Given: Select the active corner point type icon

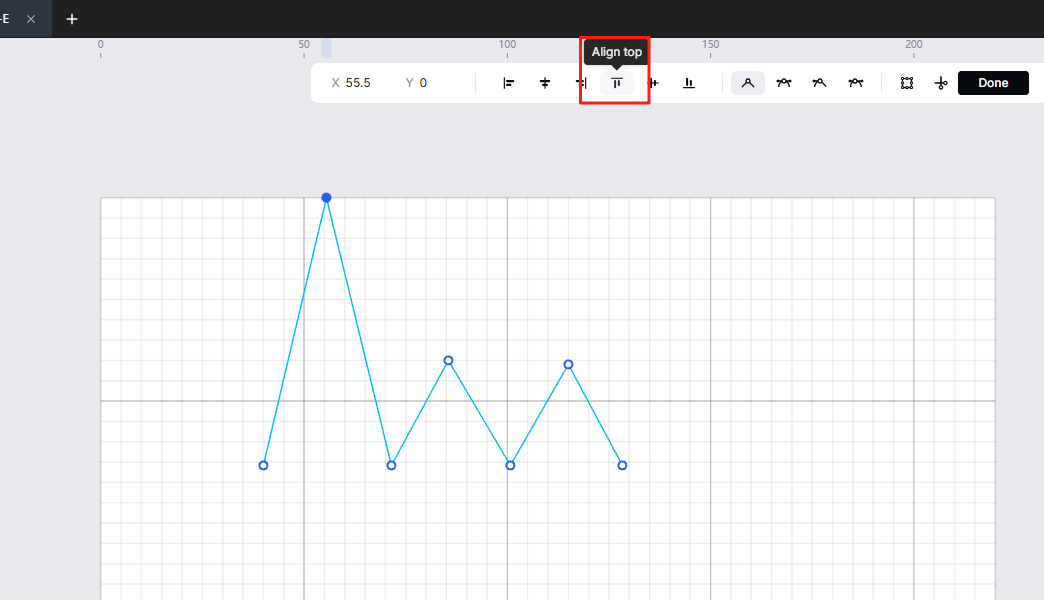Looking at the screenshot, I should coord(747,83).
